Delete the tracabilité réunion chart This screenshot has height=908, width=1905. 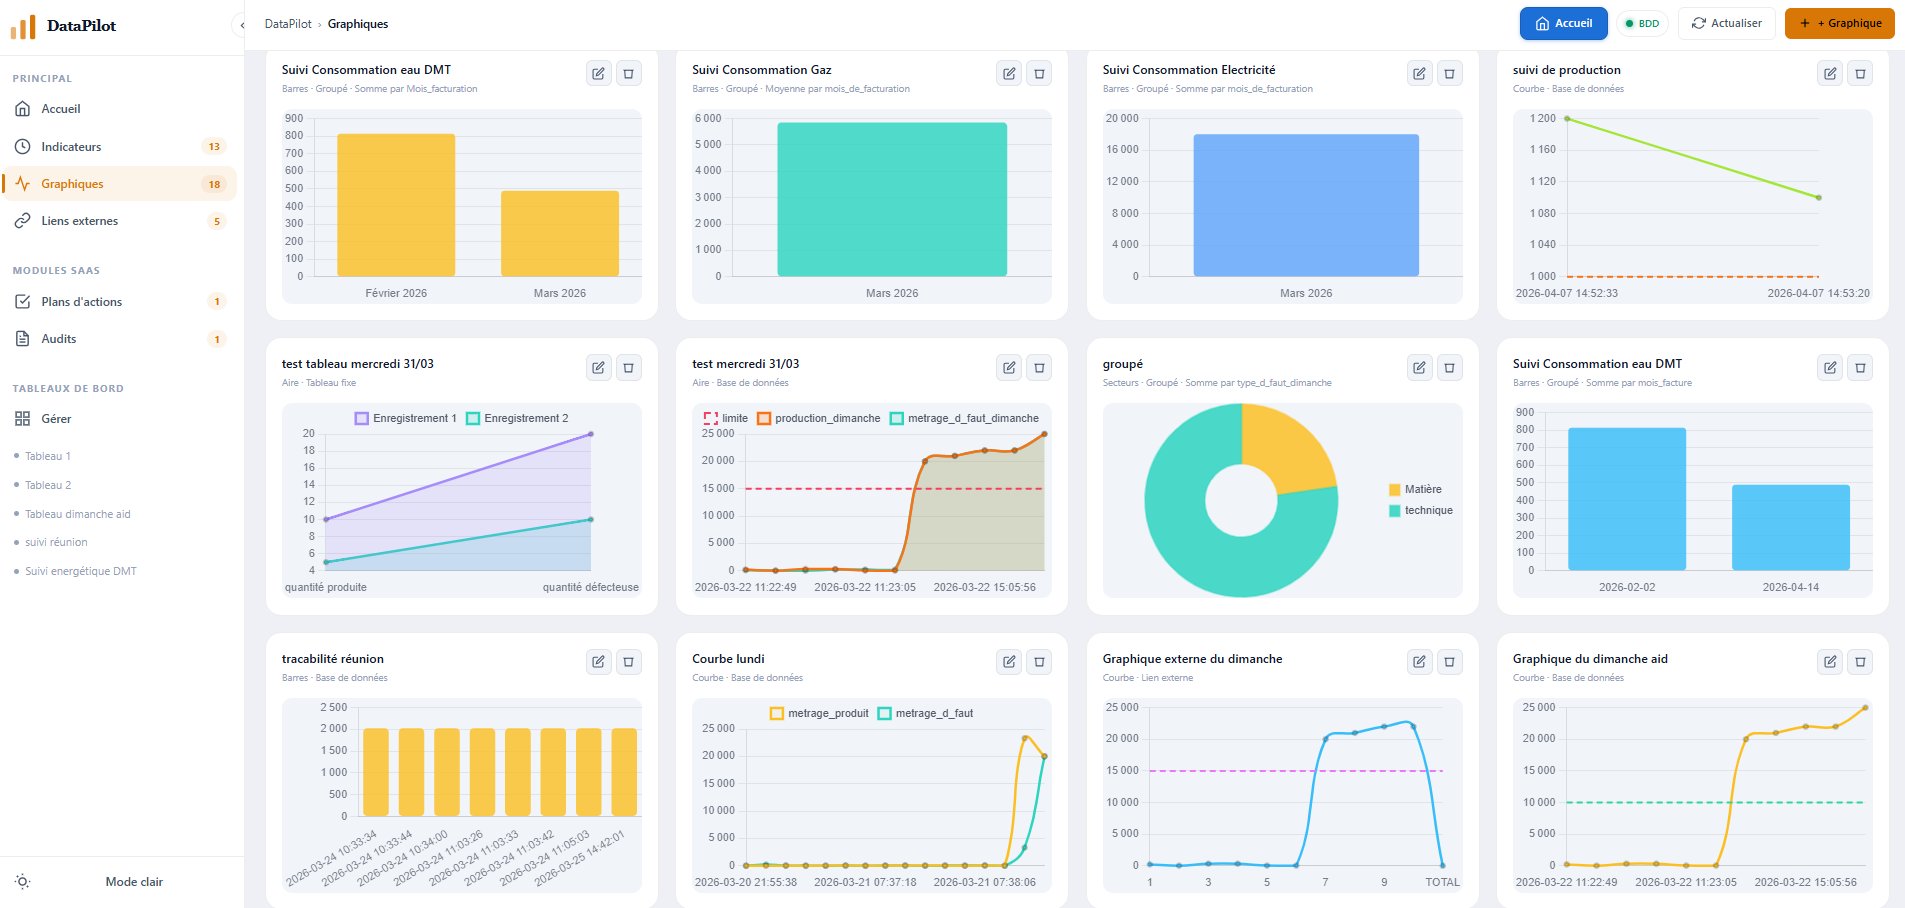628,661
